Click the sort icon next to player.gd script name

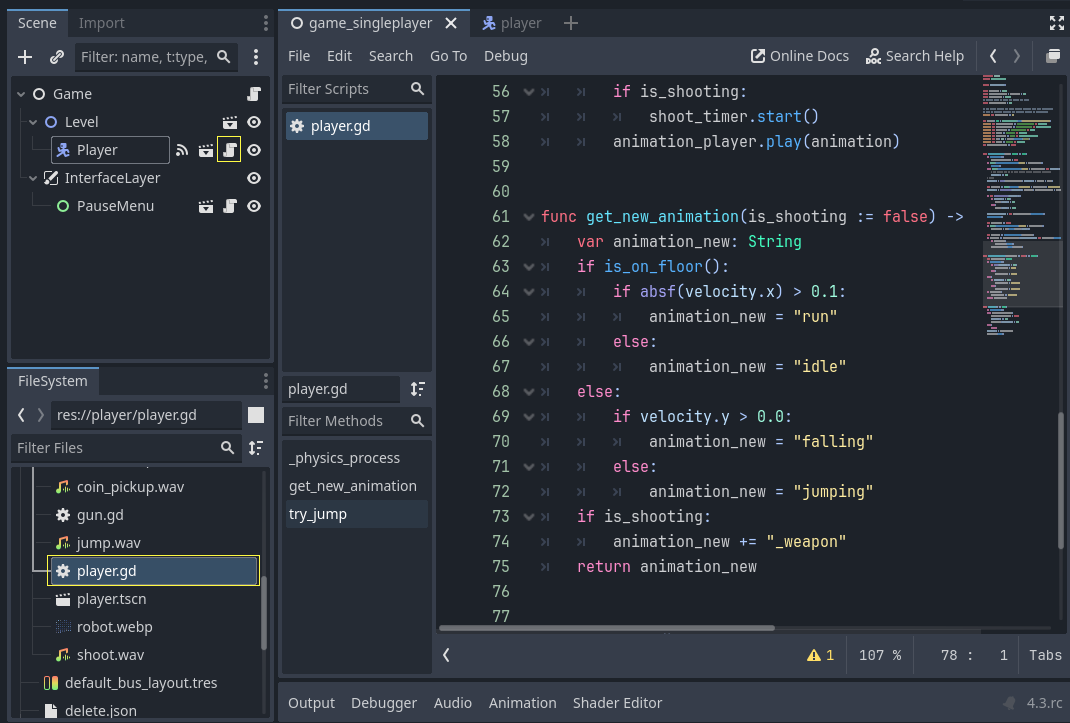(x=417, y=389)
